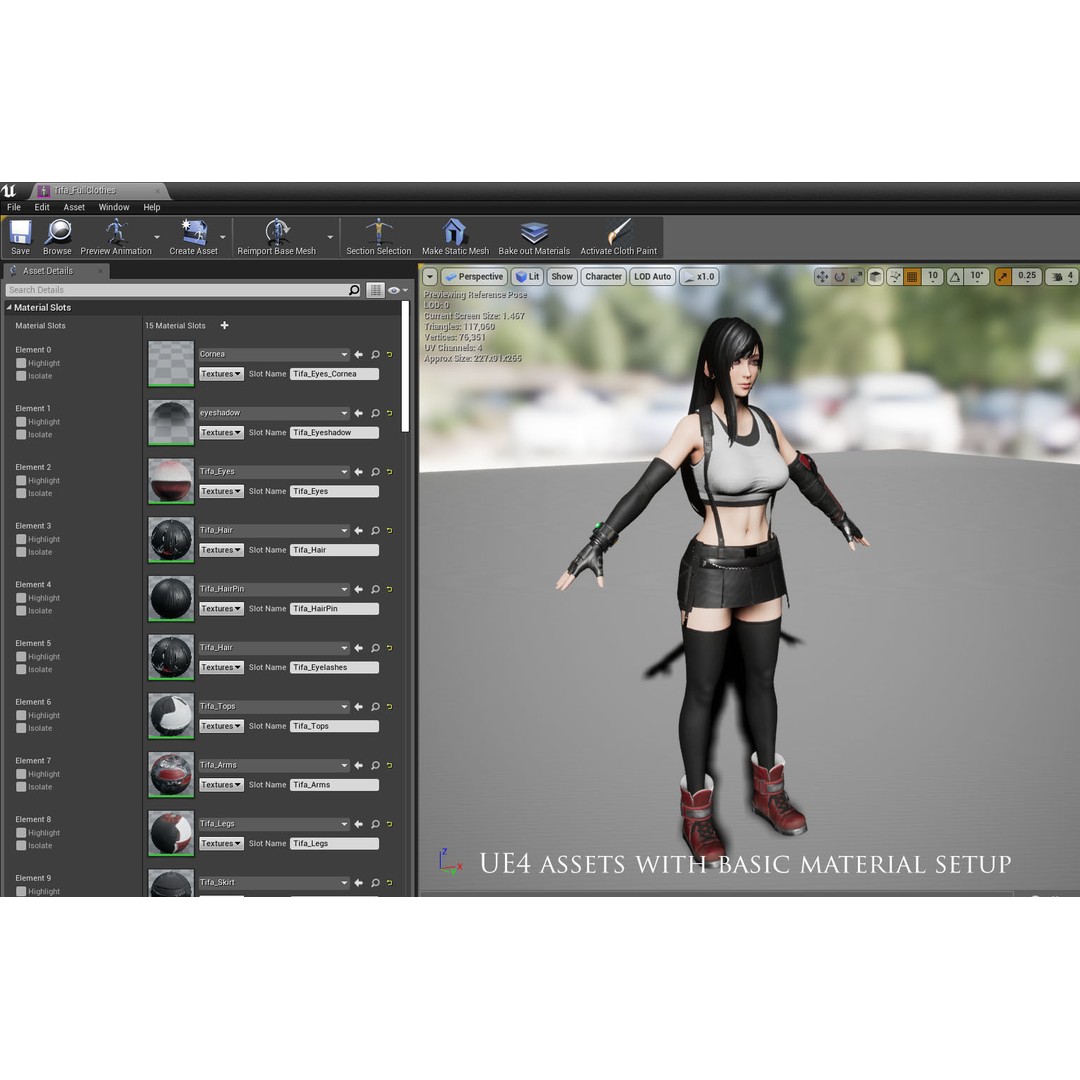Open Reimport Base Mesh options arrow

[330, 237]
